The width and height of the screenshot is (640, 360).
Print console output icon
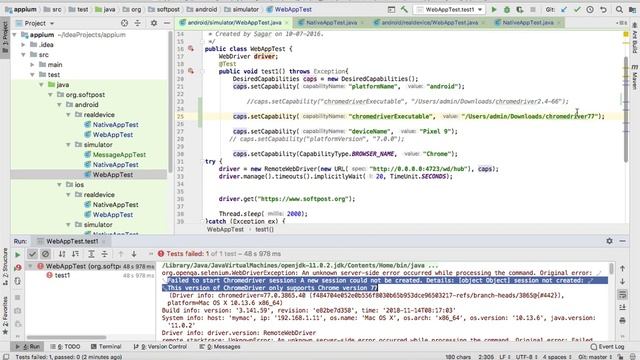622,320
